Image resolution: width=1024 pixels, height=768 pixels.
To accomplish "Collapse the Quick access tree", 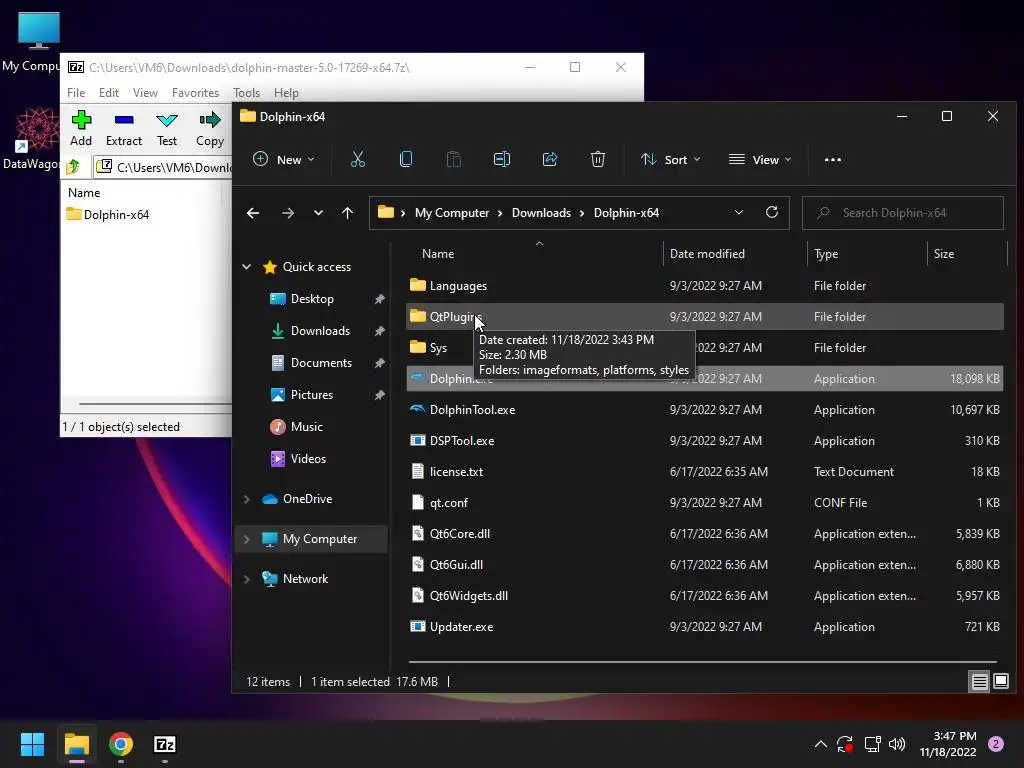I will 247,266.
